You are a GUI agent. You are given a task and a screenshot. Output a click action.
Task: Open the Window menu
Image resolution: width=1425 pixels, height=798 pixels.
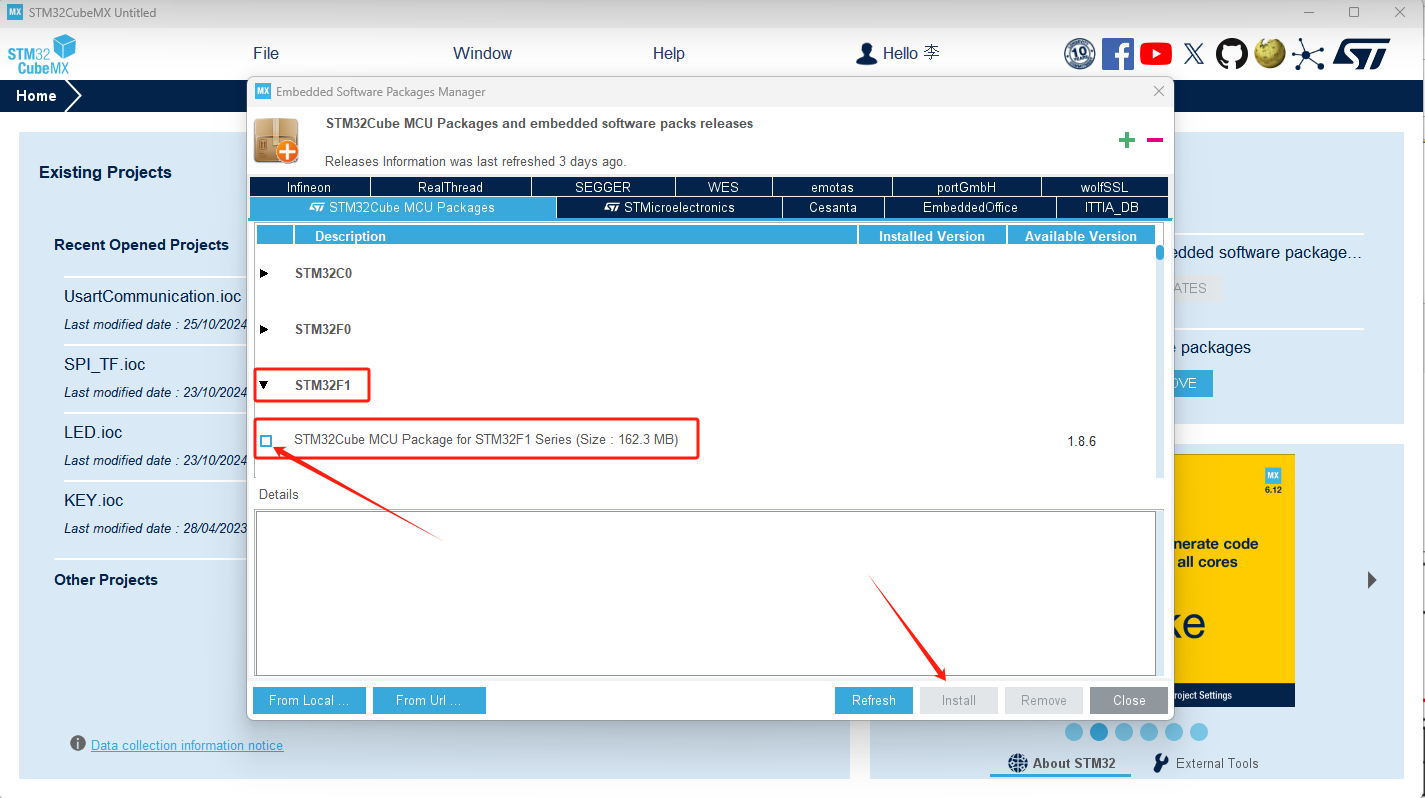coord(482,54)
